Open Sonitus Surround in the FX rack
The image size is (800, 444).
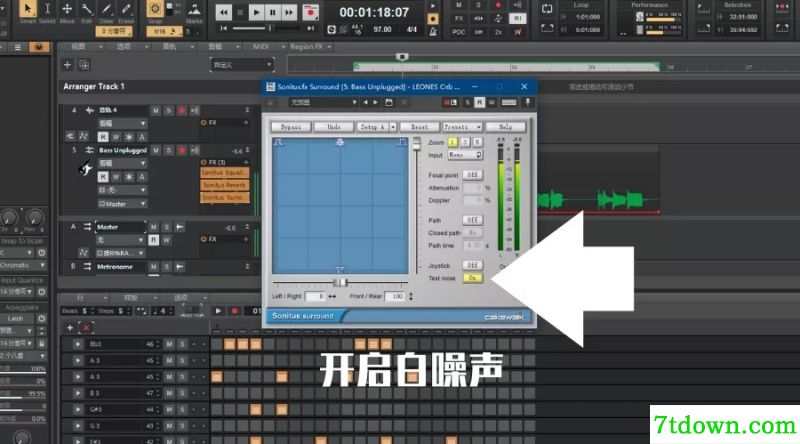pyautogui.click(x=224, y=198)
